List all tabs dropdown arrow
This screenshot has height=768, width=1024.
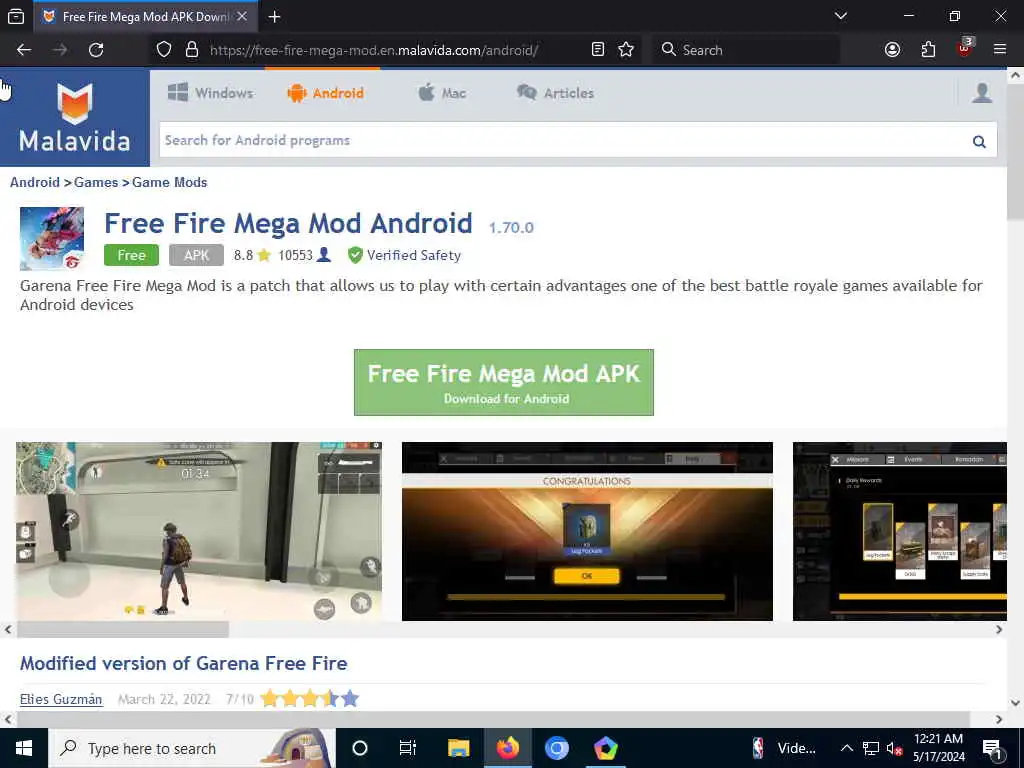coord(841,16)
